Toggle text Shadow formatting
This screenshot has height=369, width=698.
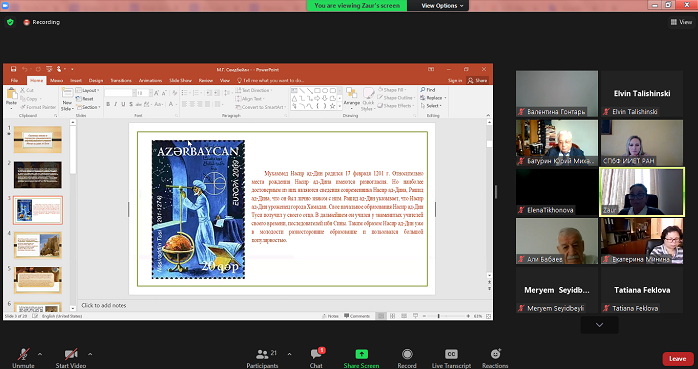131,104
